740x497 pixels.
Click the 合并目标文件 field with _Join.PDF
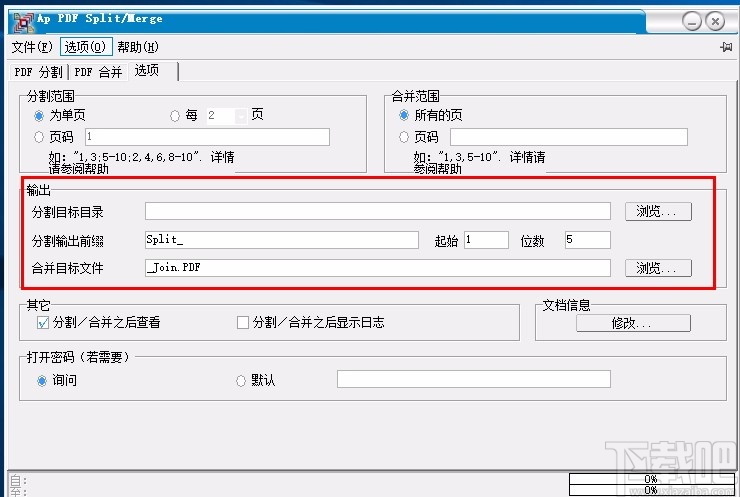click(x=378, y=268)
